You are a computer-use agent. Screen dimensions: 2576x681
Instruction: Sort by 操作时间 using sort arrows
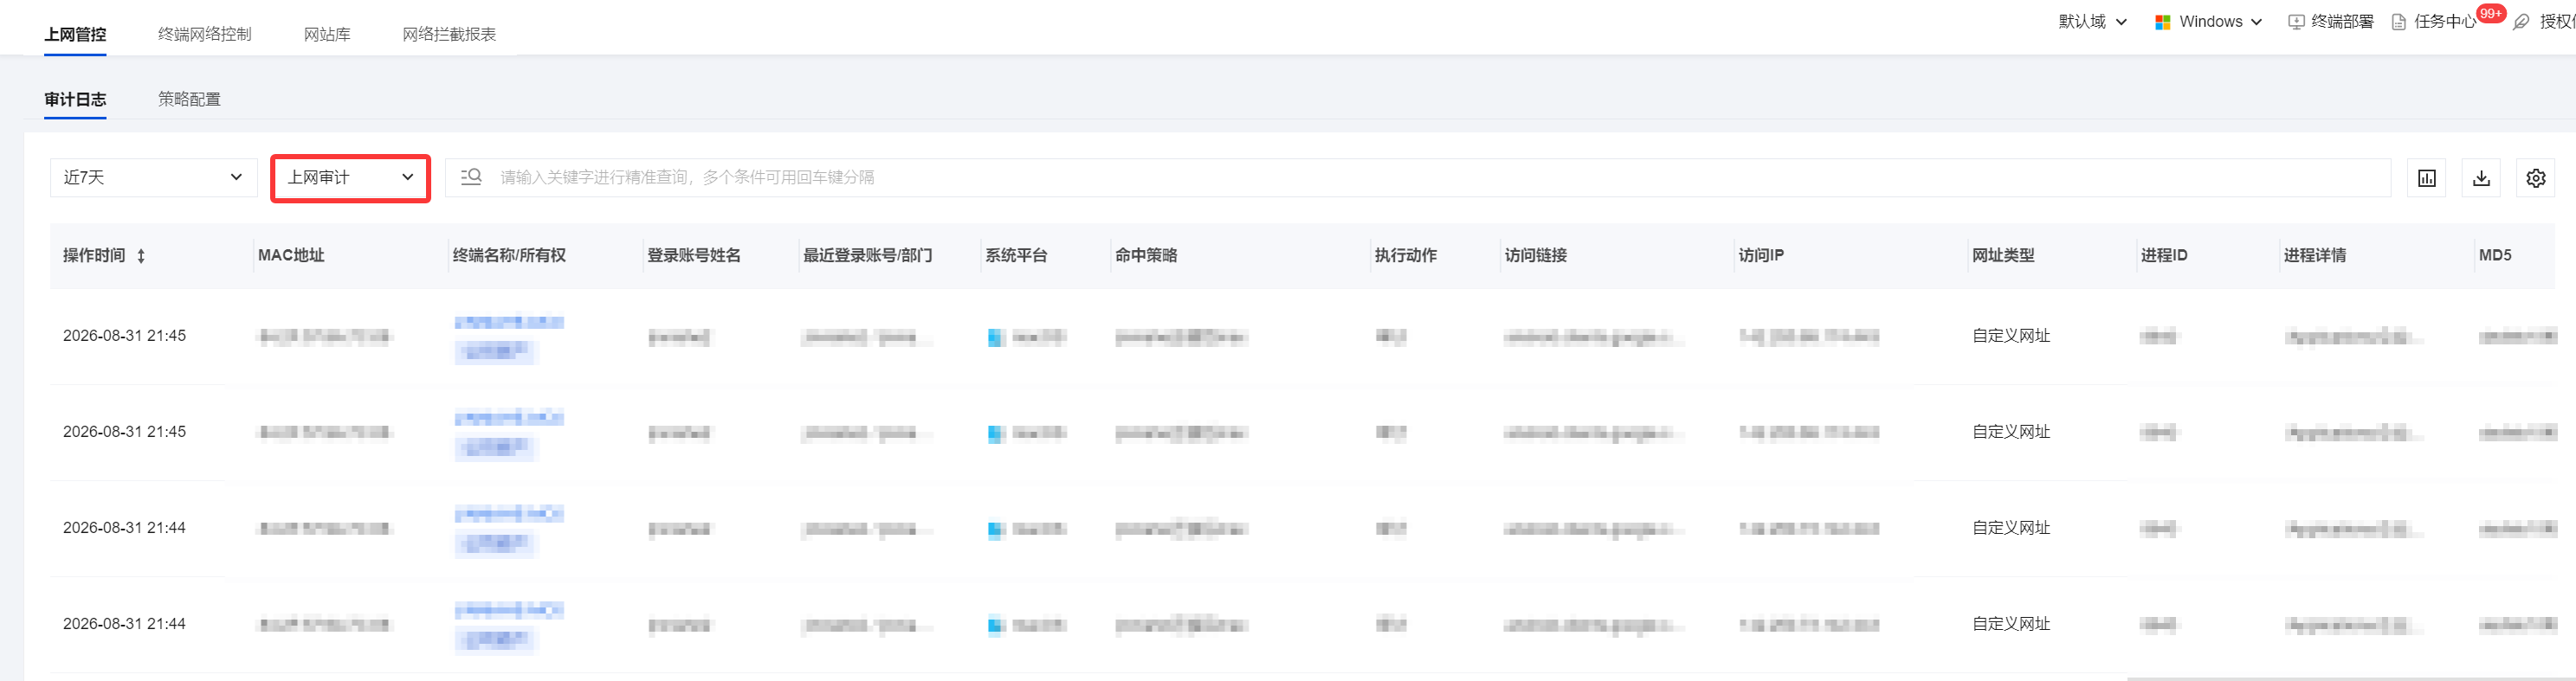[141, 256]
